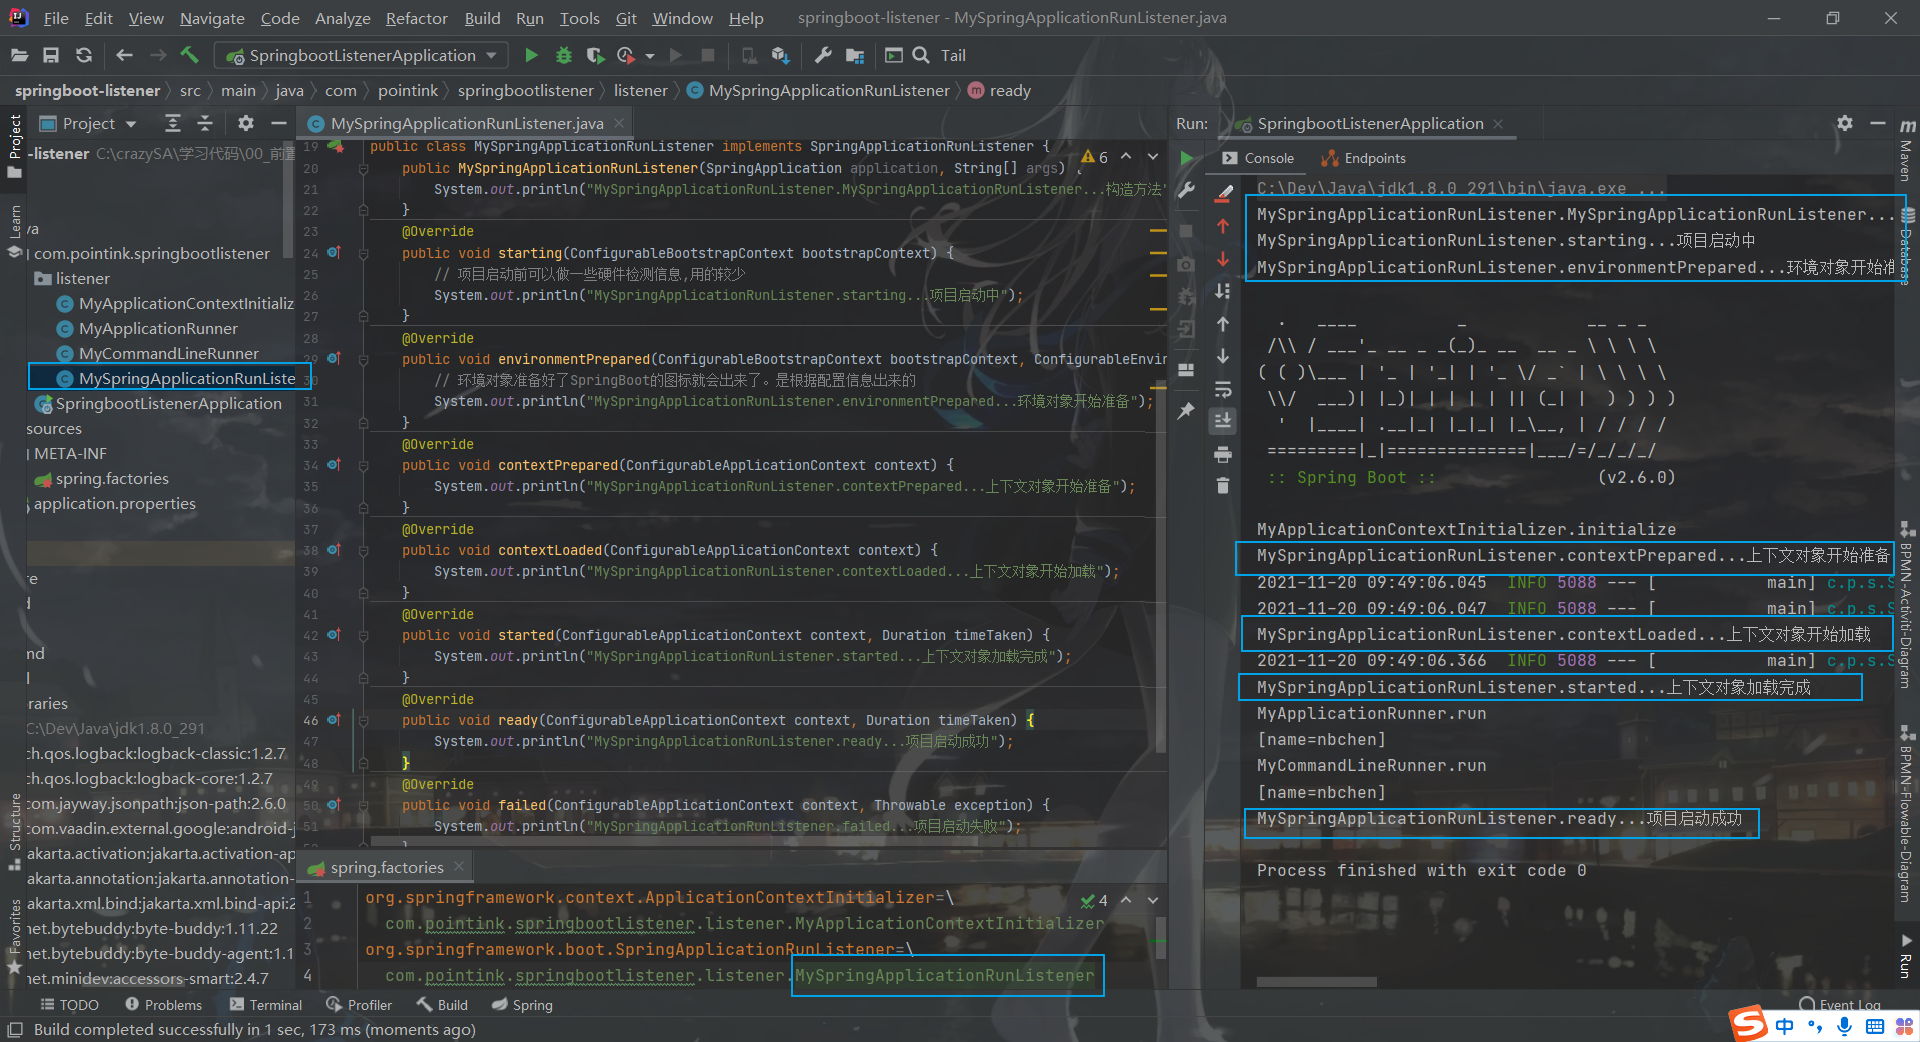
Task: Open the Terminal tool window button
Action: (265, 1005)
